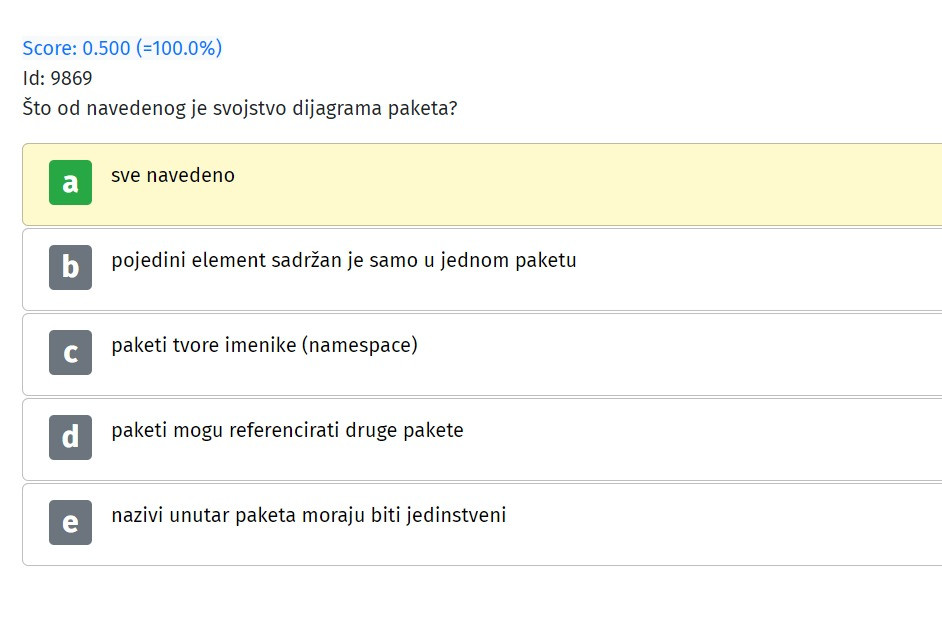Click the '(=100.0%)' part of score
The width and height of the screenshot is (942, 633).
pos(179,48)
